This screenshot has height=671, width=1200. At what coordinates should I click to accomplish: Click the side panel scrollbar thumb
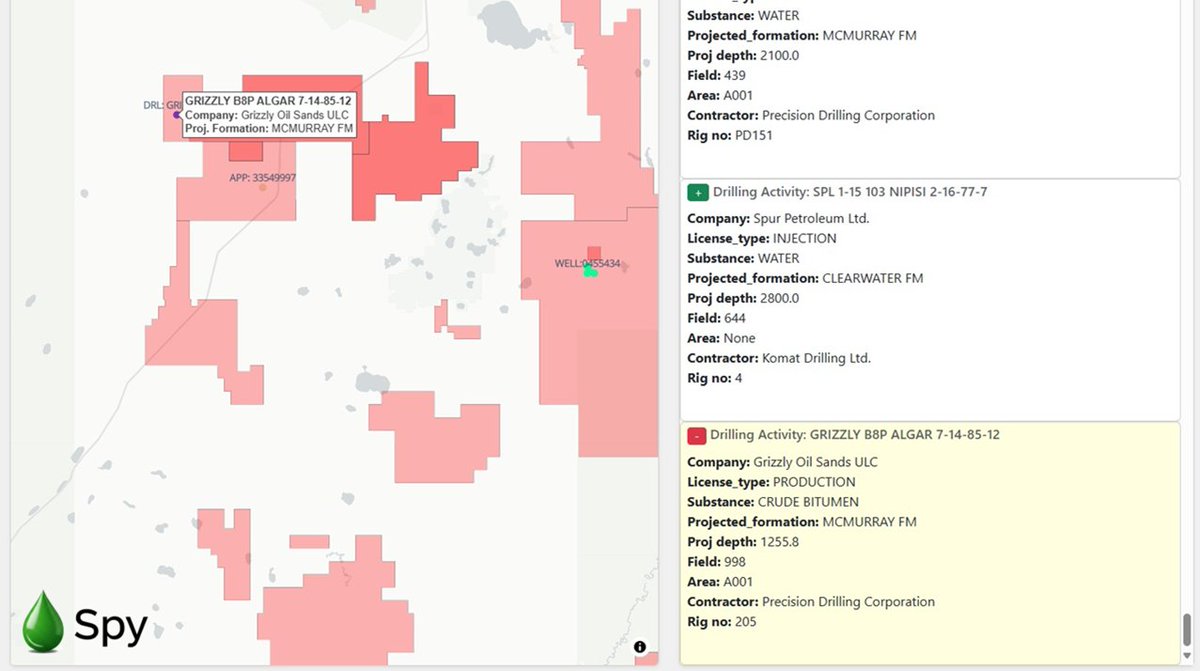[1187, 630]
